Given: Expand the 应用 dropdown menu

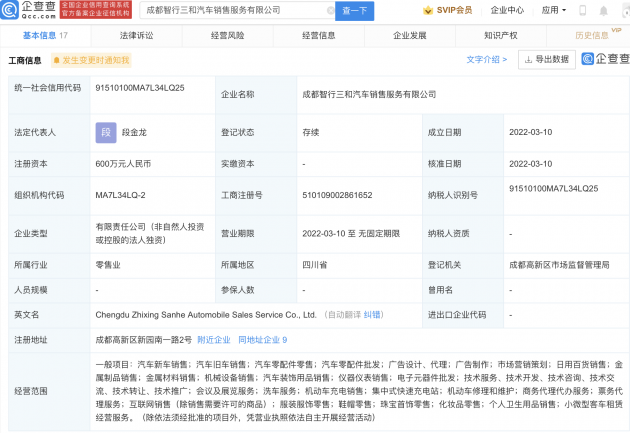Looking at the screenshot, I should coord(554,10).
